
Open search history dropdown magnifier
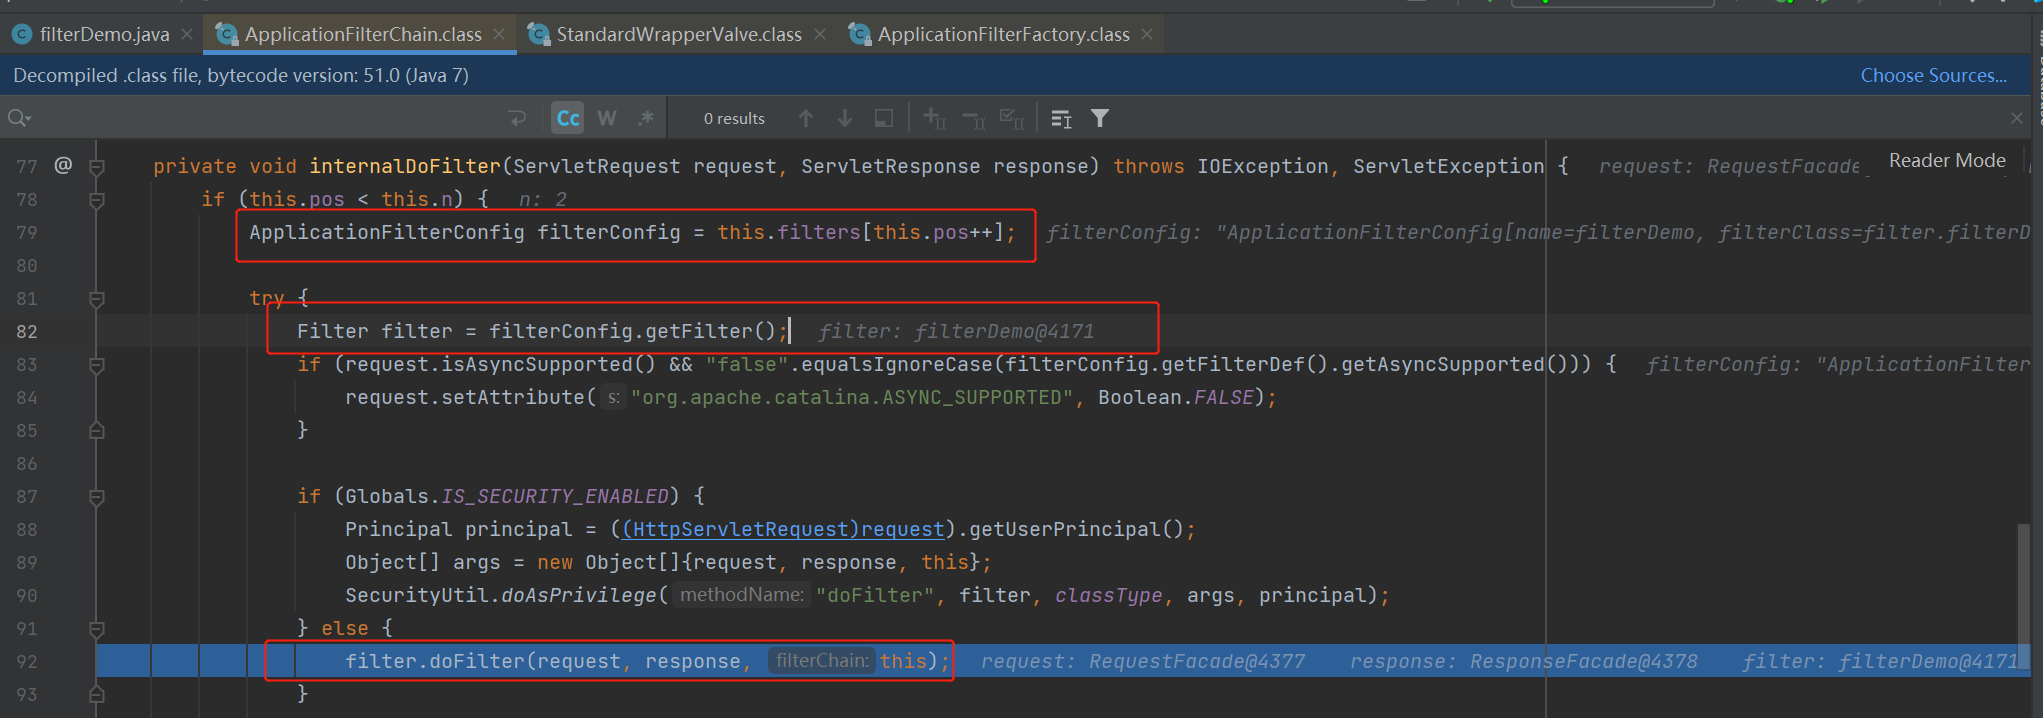(x=19, y=118)
